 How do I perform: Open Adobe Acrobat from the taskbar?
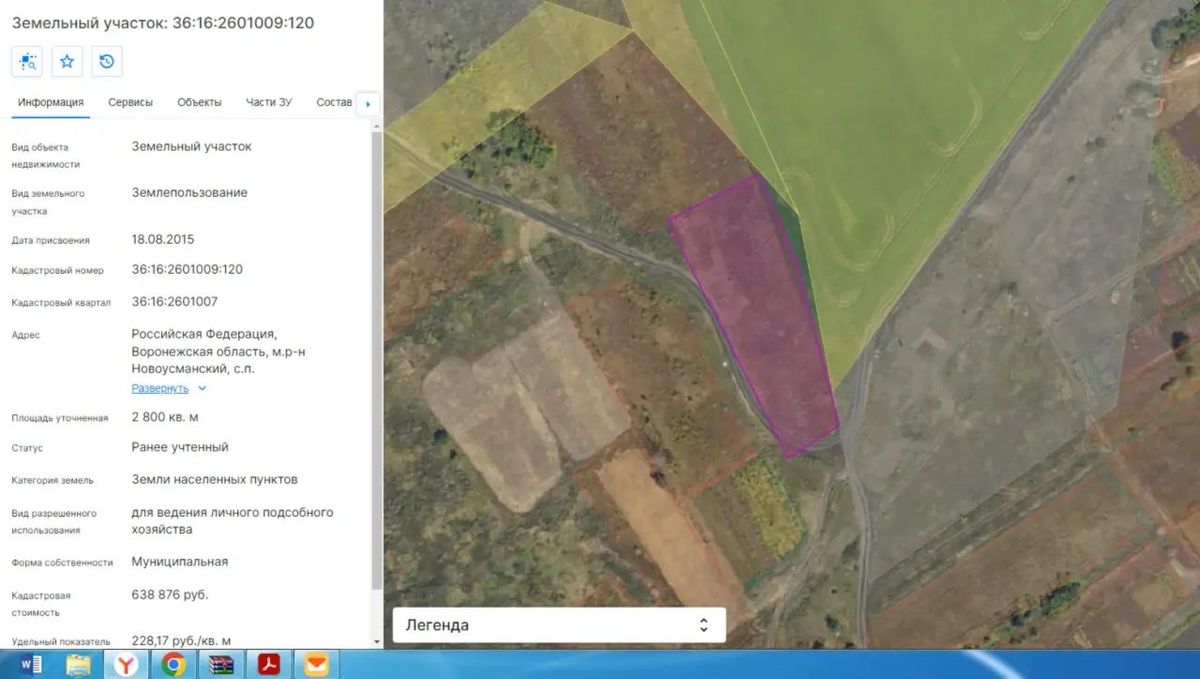tap(269, 664)
